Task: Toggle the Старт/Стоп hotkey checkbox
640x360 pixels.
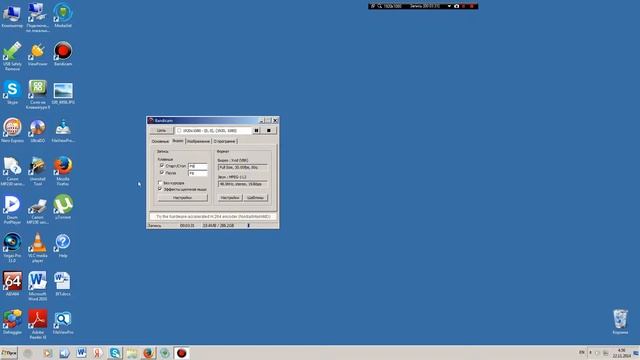Action: click(x=162, y=166)
